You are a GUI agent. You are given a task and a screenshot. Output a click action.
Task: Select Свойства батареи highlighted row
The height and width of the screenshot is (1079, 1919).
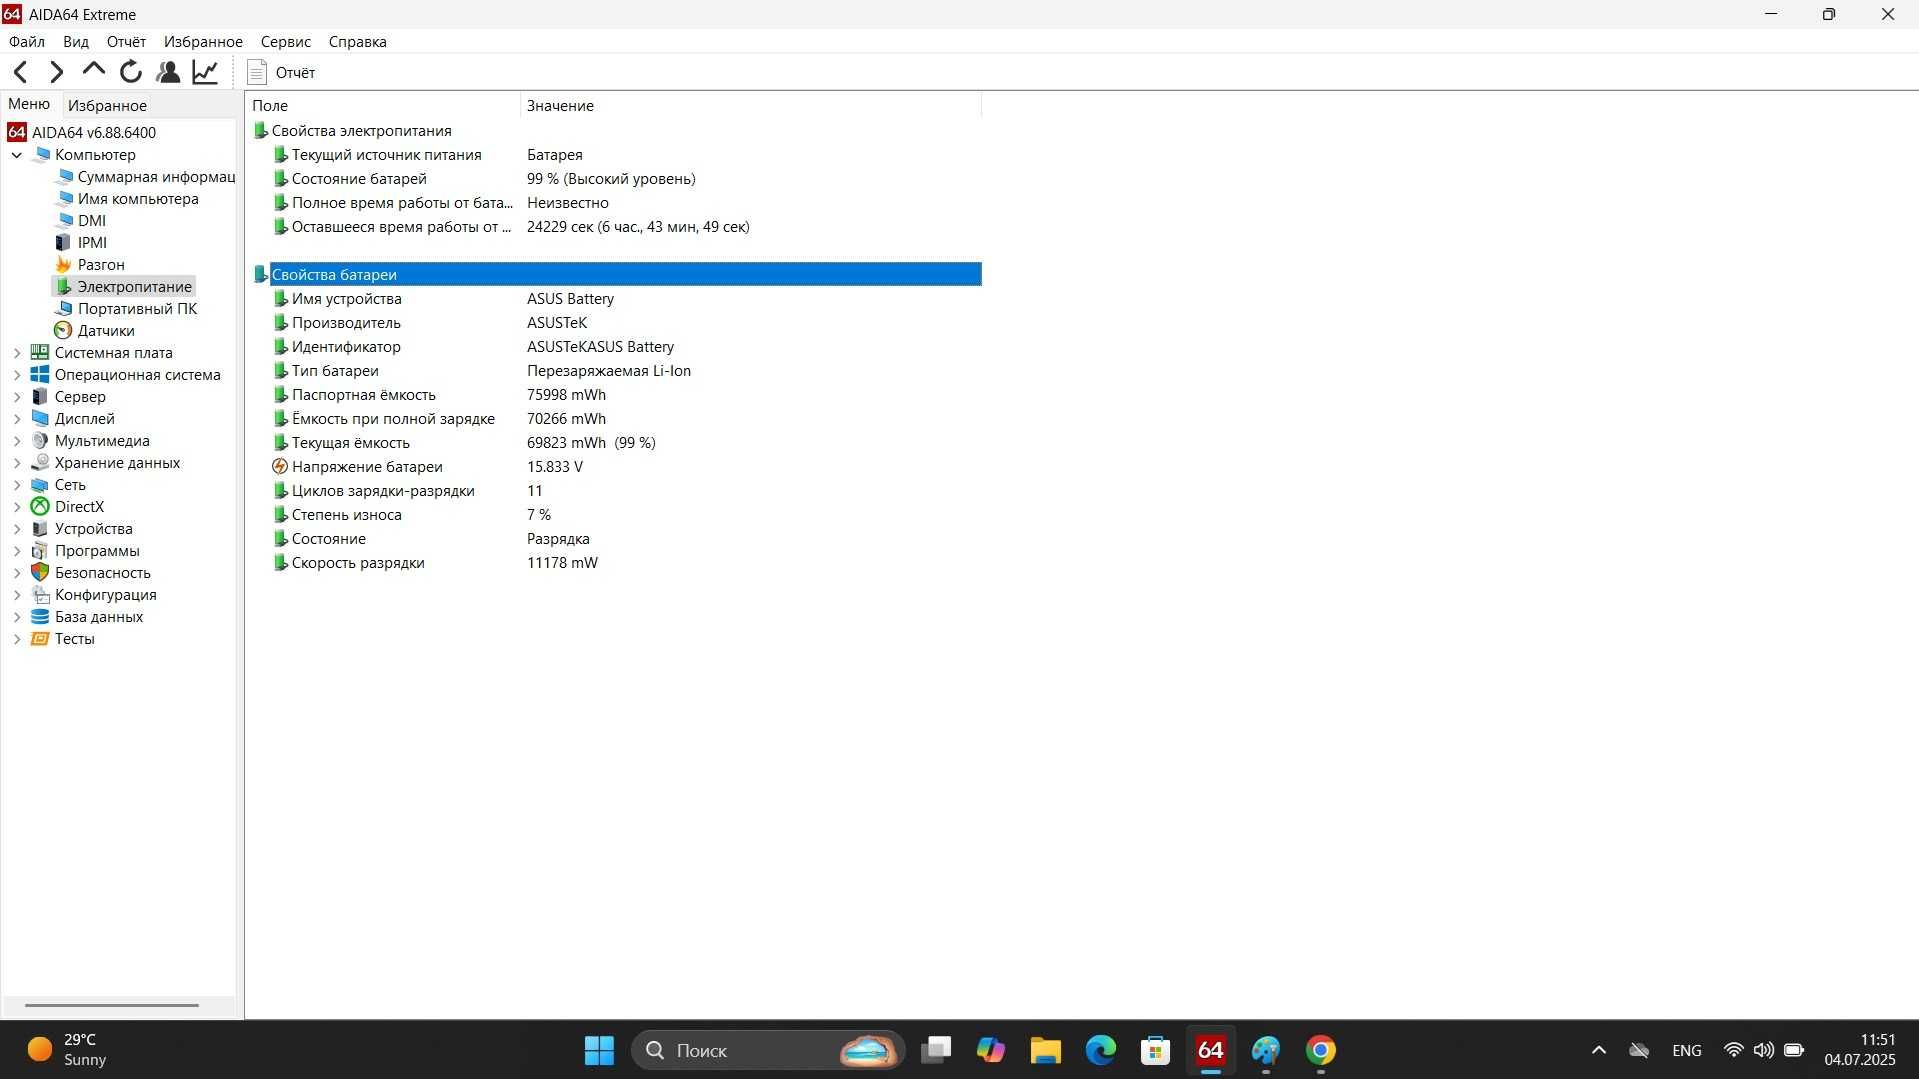click(x=616, y=274)
